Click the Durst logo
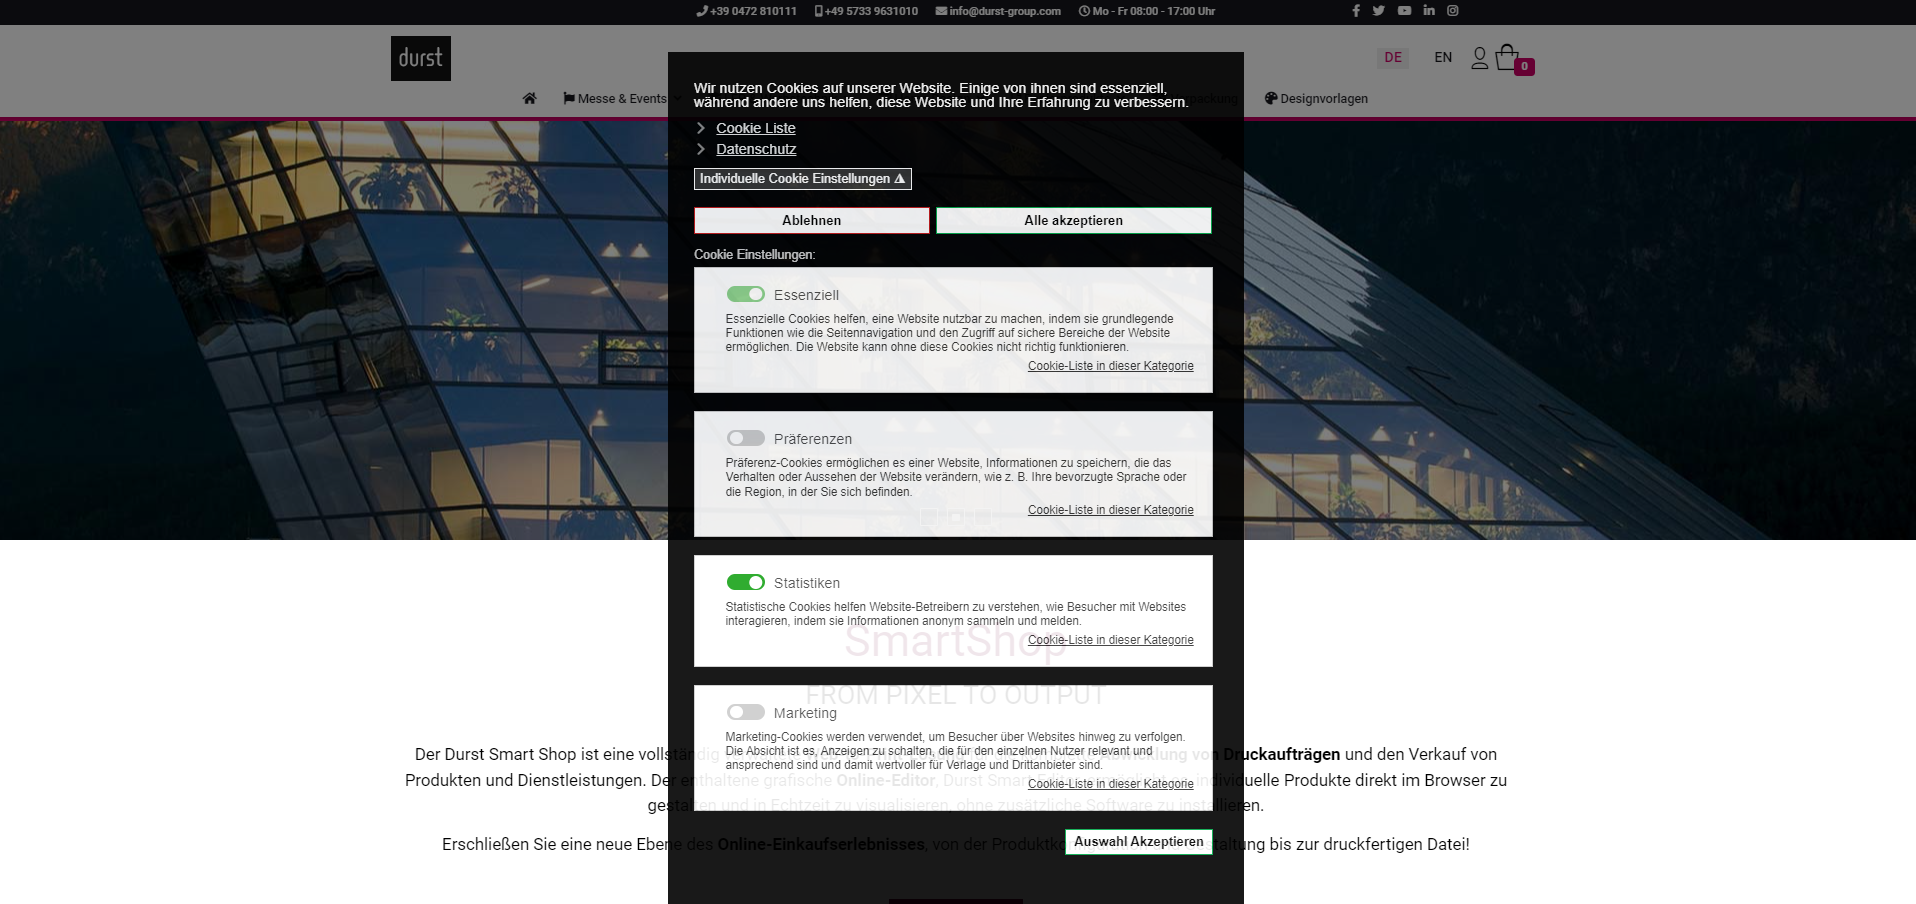 click(x=421, y=59)
